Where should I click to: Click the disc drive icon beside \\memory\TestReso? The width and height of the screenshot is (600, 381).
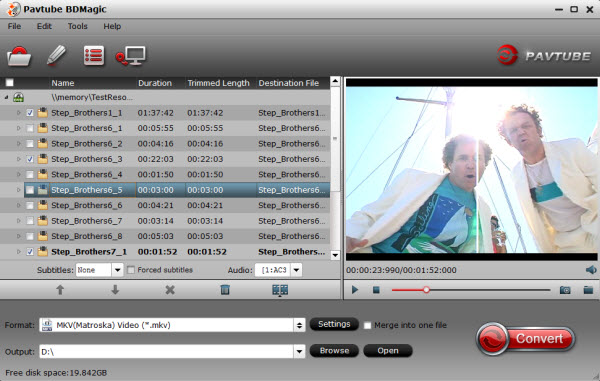18,97
